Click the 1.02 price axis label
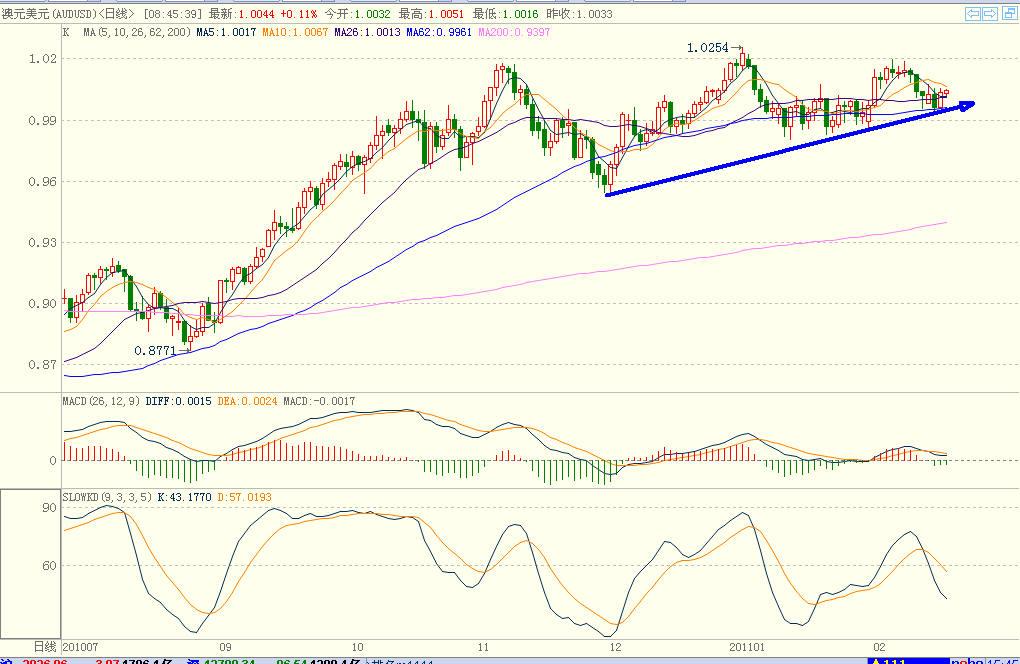This screenshot has height=664, width=1020. click(x=43, y=59)
